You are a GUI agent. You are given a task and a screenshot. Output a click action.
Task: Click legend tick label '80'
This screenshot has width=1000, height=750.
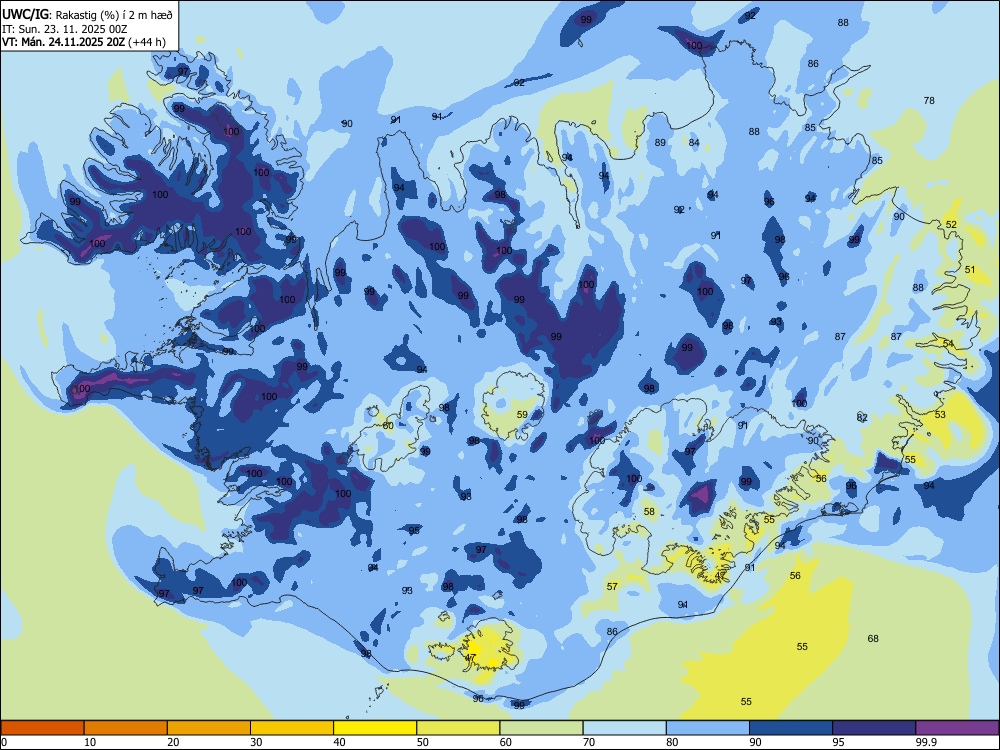click(672, 742)
